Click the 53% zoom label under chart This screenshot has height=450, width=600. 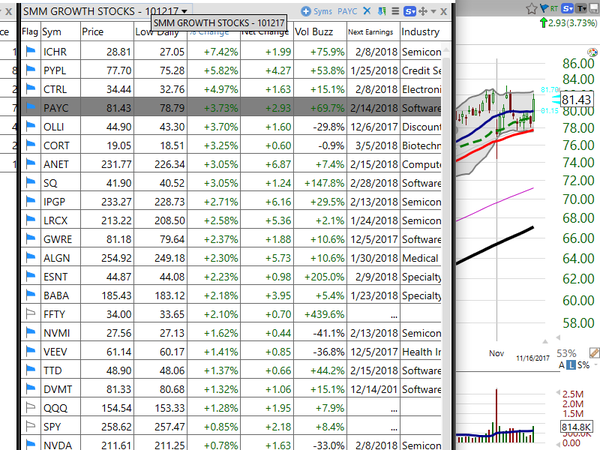click(x=566, y=353)
